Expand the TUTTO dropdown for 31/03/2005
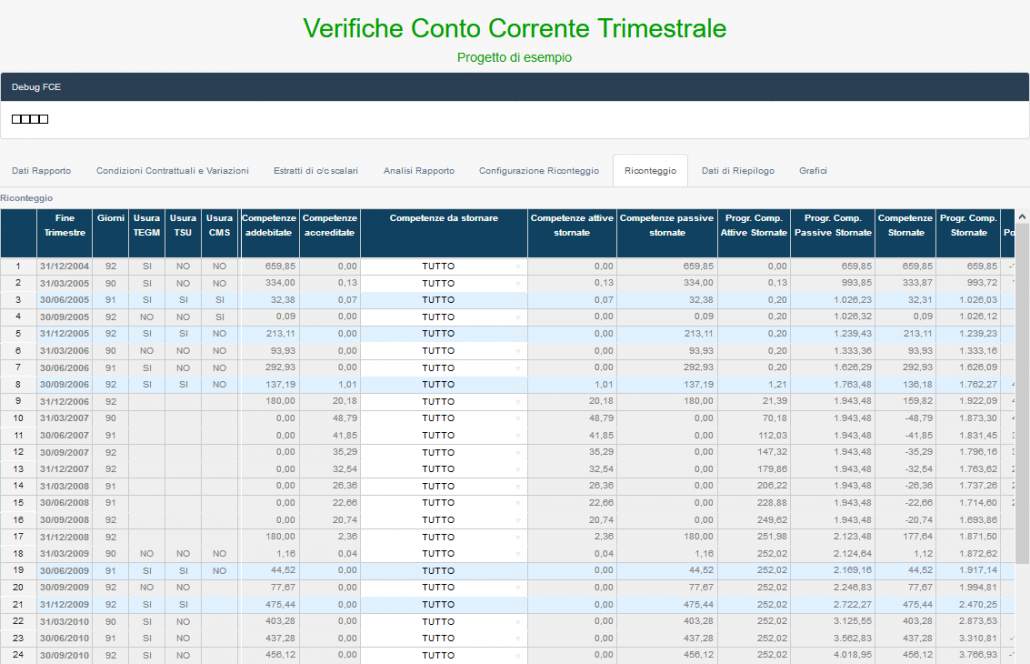 coord(444,283)
